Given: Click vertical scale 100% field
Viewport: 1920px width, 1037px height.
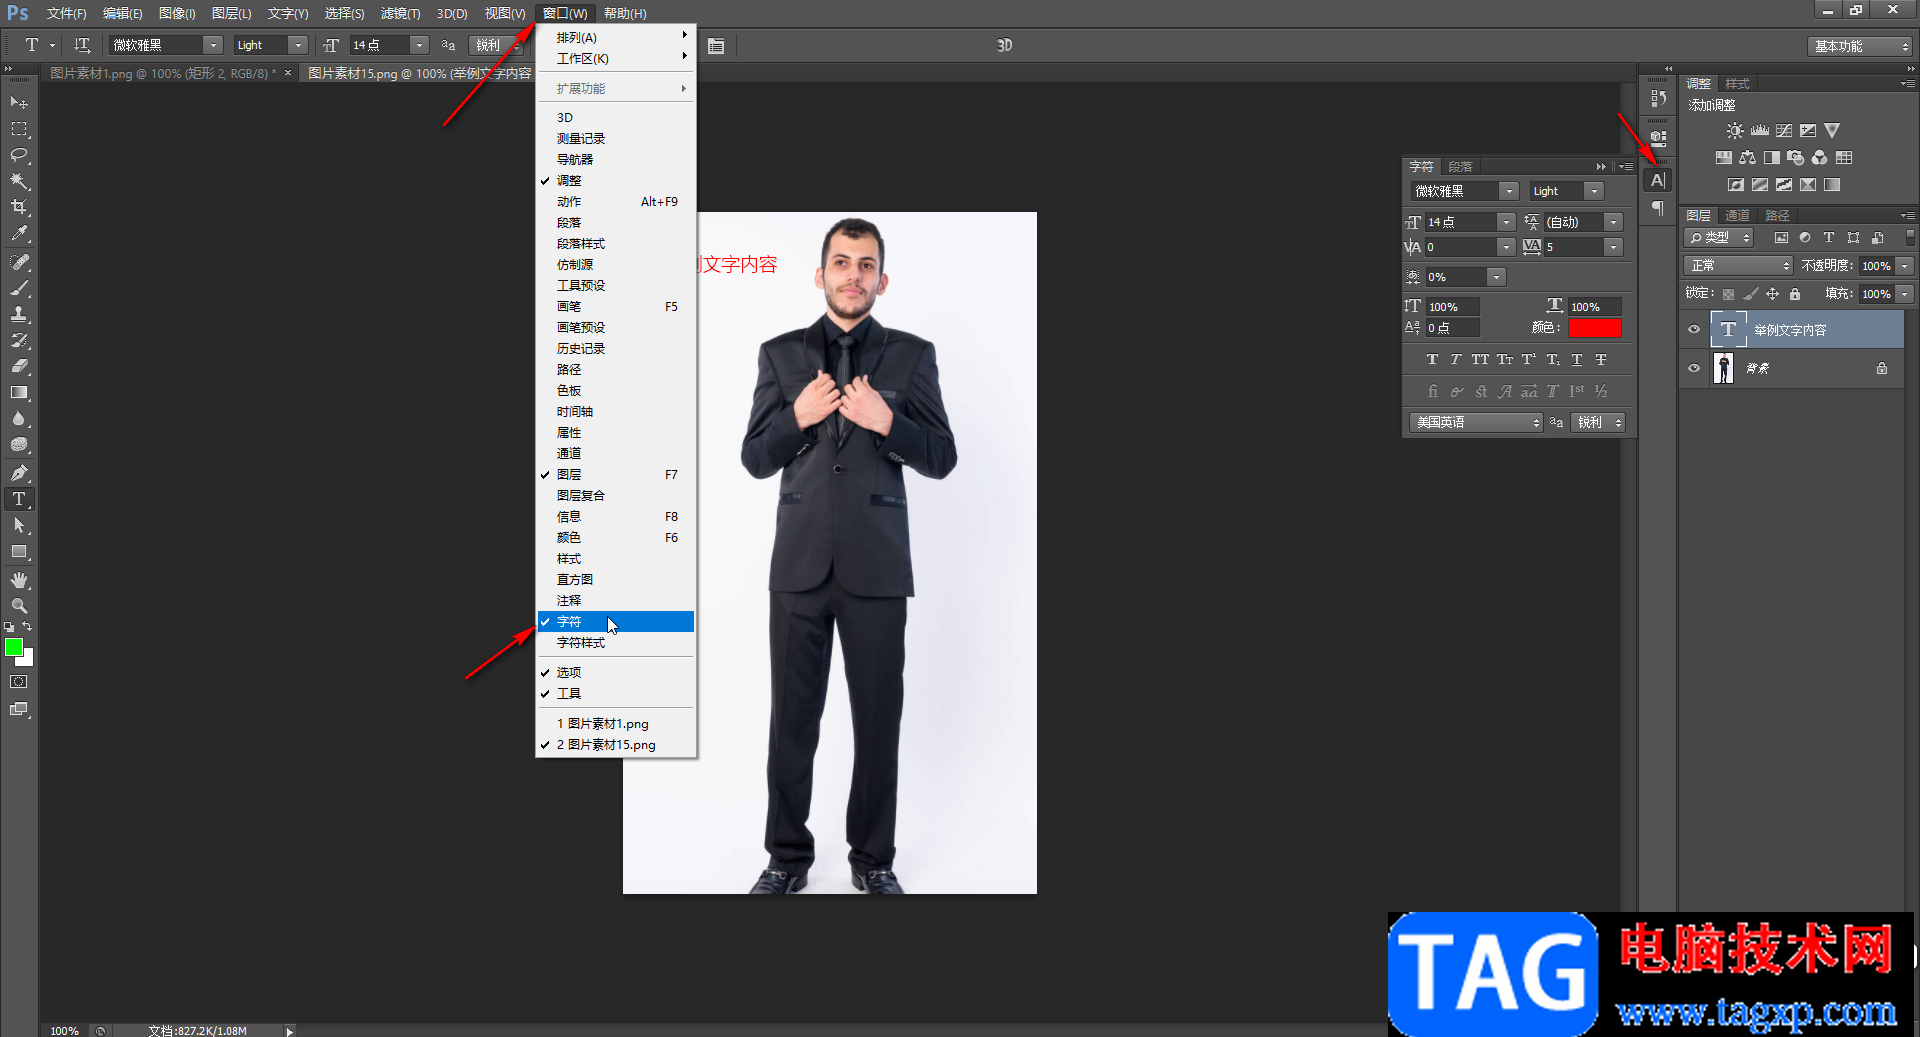Looking at the screenshot, I should coord(1452,307).
